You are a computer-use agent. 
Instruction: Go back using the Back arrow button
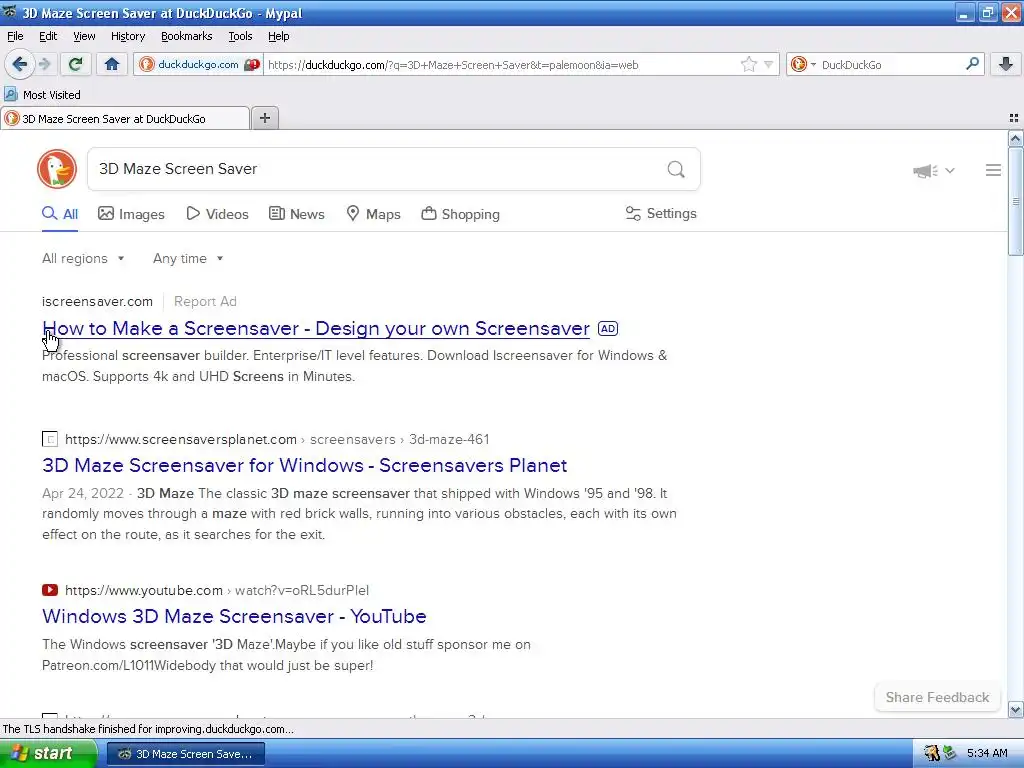coord(20,64)
